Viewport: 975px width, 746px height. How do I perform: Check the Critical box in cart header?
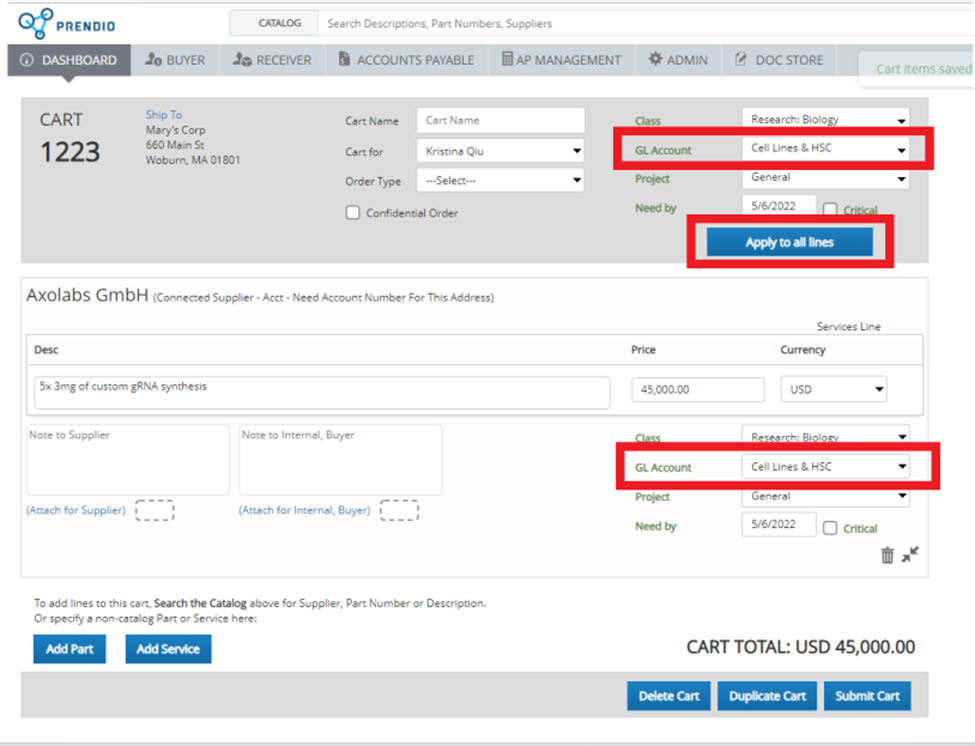click(x=830, y=210)
